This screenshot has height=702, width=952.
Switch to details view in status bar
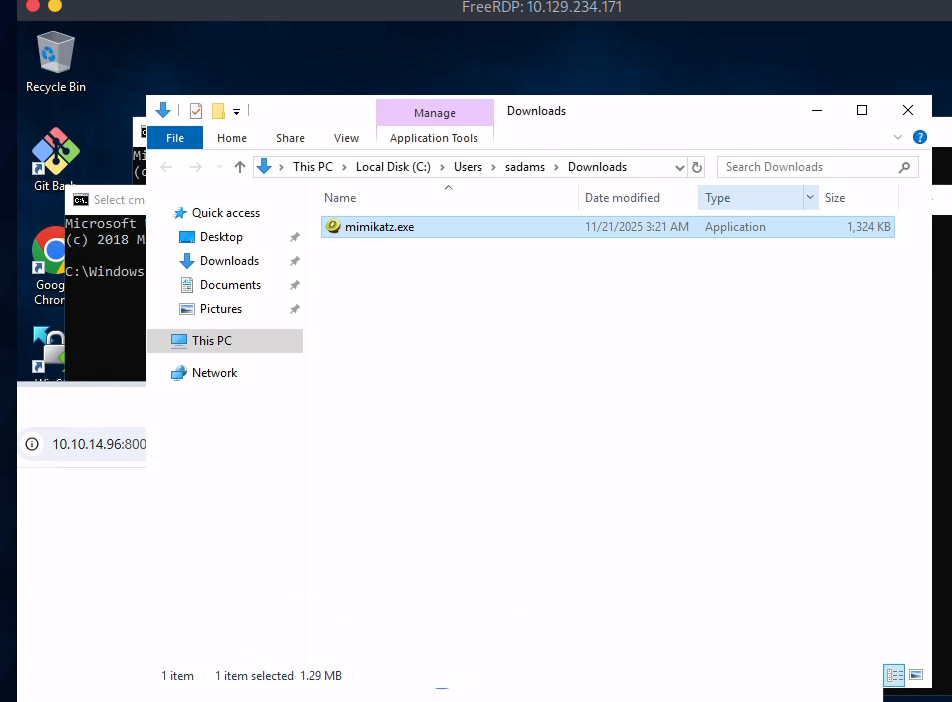coord(894,675)
